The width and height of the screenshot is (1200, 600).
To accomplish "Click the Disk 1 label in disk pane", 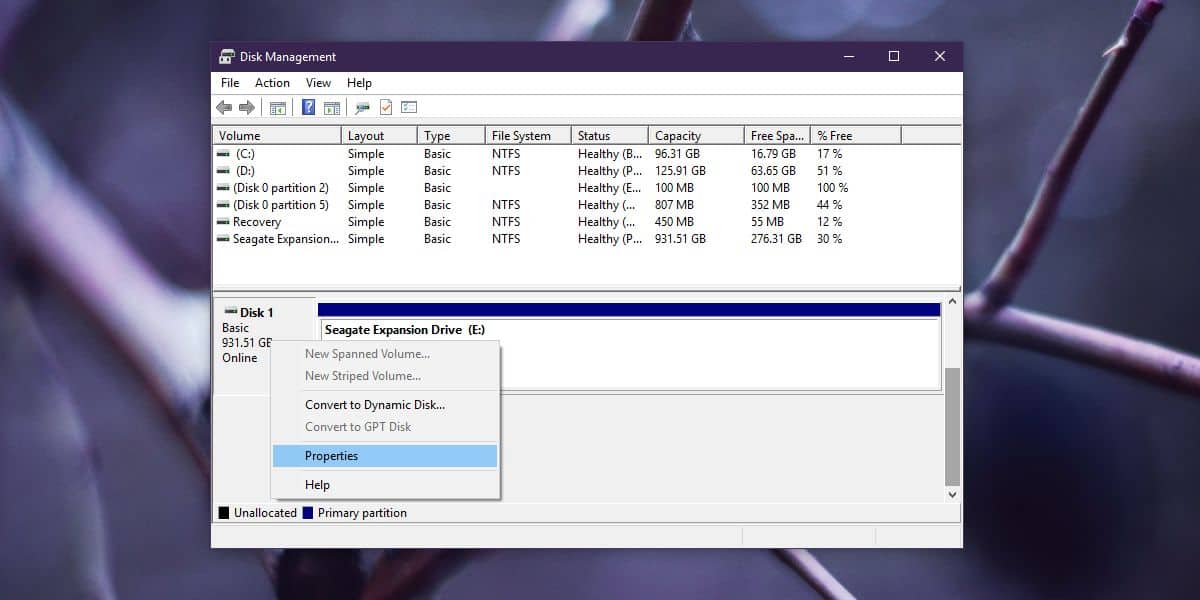I will pos(257,313).
